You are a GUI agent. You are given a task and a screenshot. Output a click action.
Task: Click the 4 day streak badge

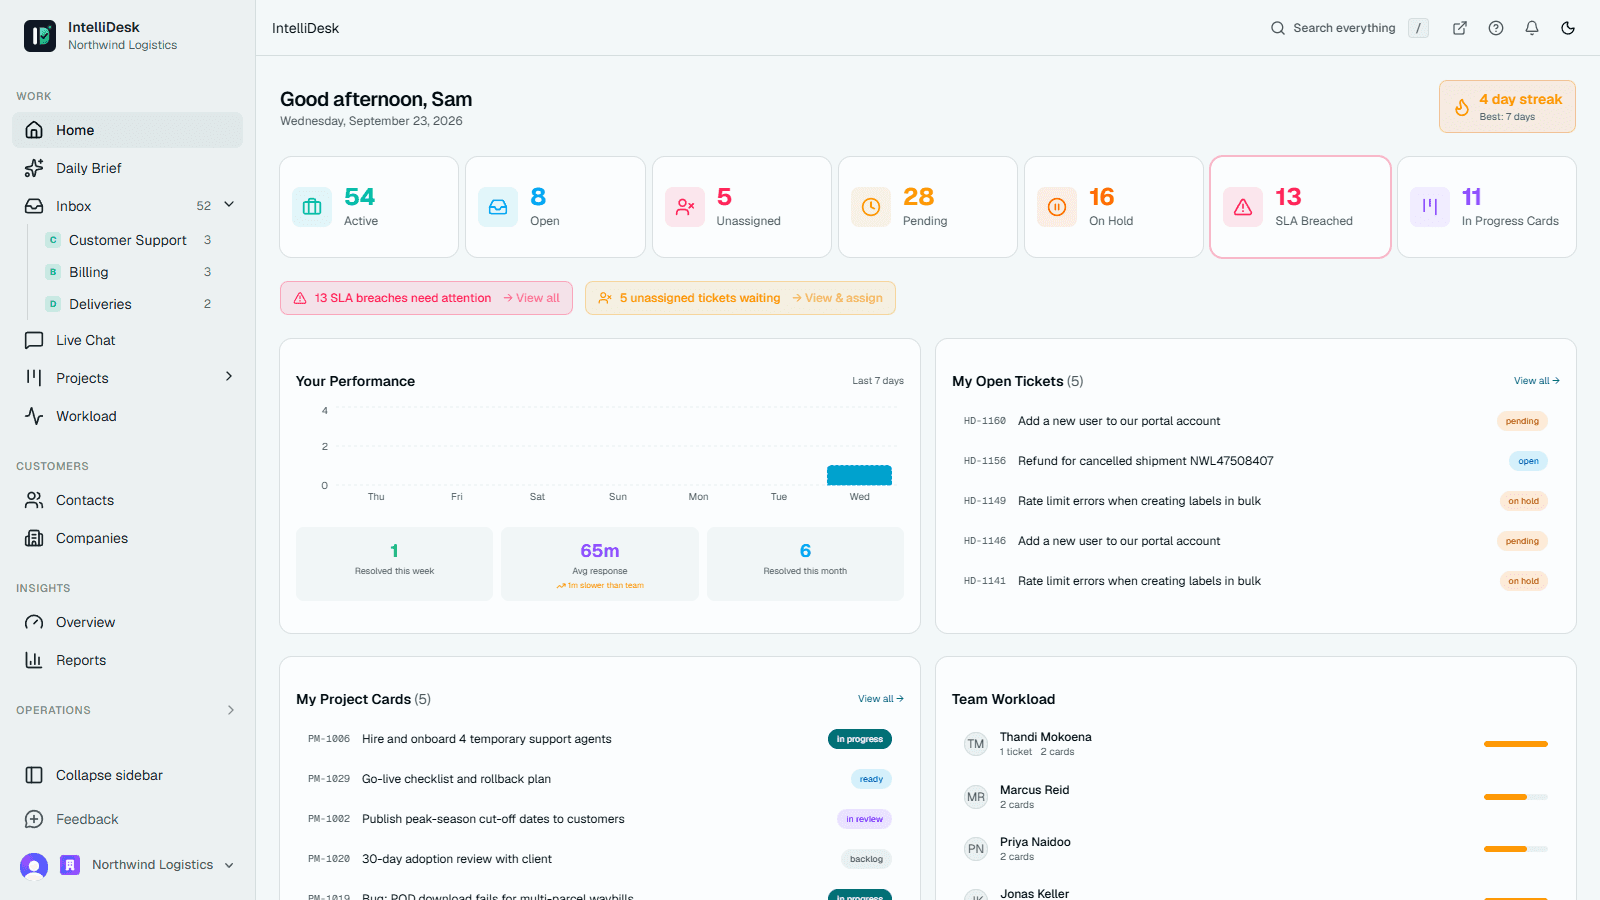(x=1507, y=106)
